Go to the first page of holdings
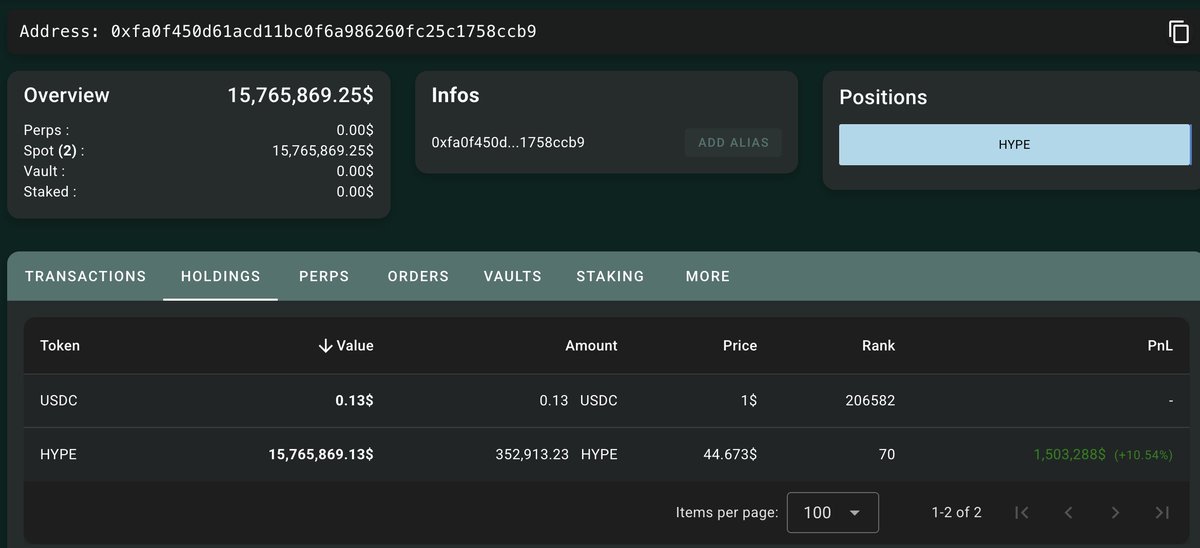1200x548 pixels. coord(1021,512)
